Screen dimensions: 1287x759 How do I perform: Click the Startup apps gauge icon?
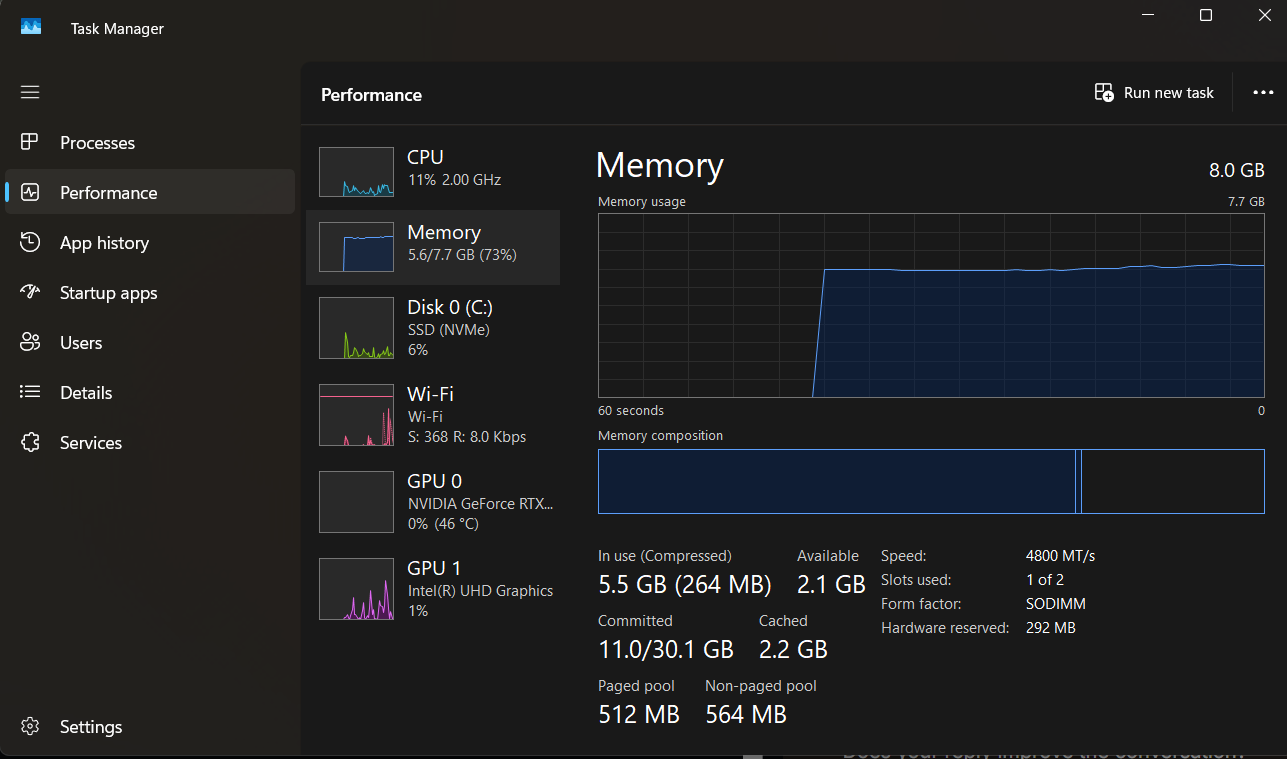pos(30,293)
